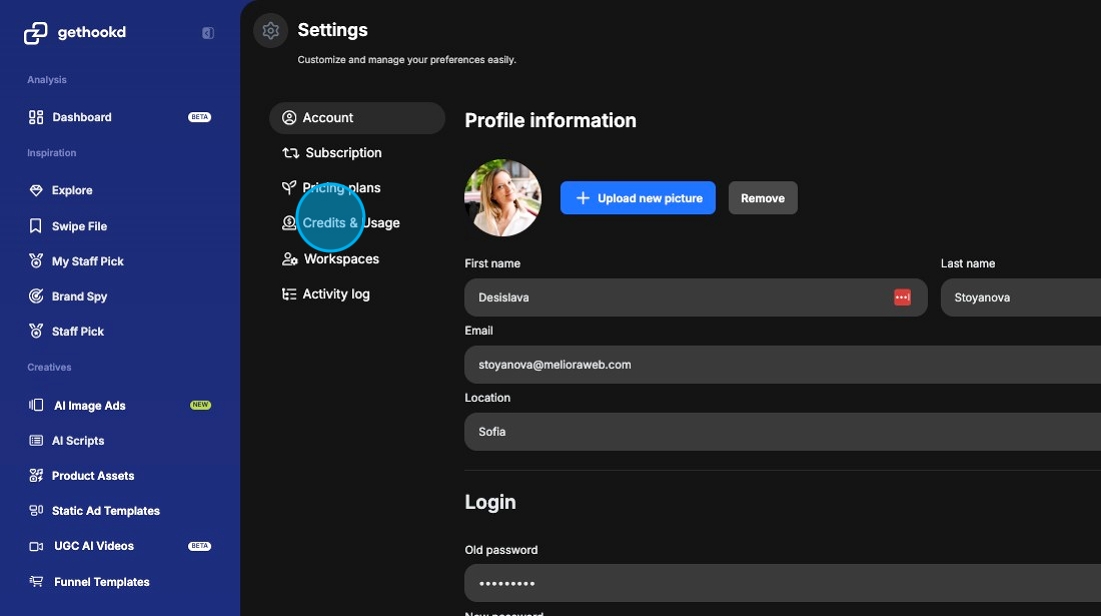The image size is (1101, 616).
Task: Open the Brand Spy tool
Action: click(79, 296)
